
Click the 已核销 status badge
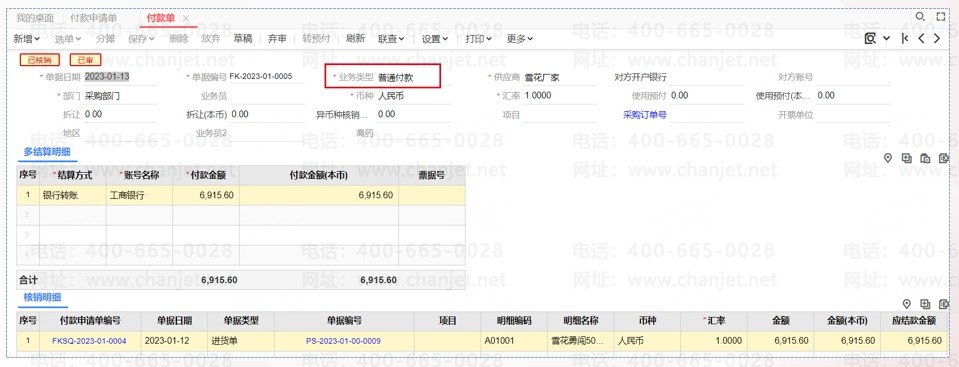coord(40,59)
